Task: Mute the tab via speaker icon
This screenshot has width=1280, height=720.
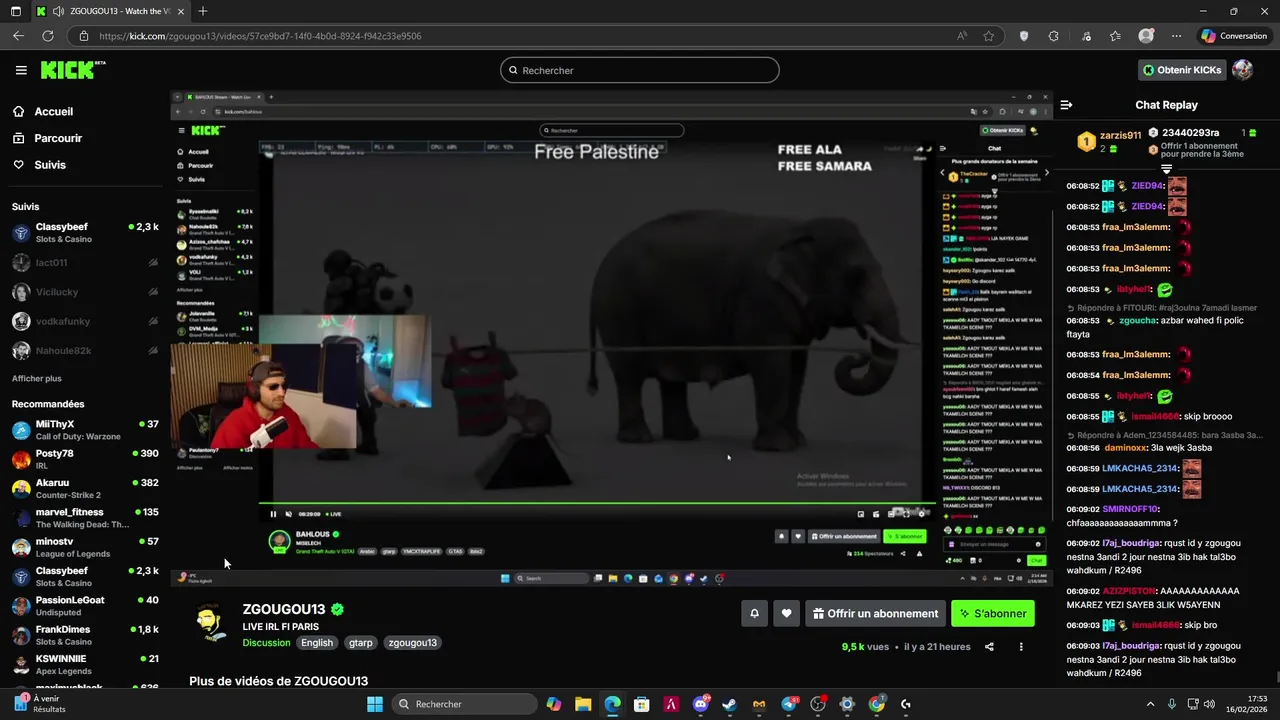Action: click(x=56, y=11)
